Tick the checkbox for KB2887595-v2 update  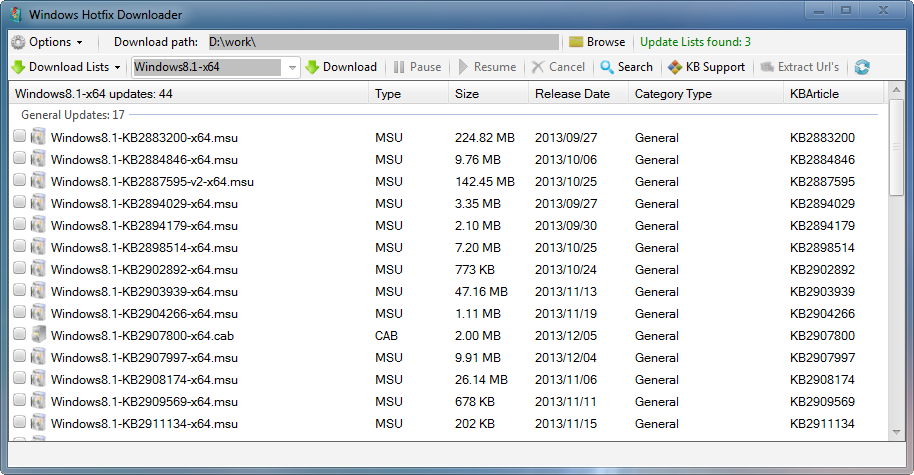[19, 180]
